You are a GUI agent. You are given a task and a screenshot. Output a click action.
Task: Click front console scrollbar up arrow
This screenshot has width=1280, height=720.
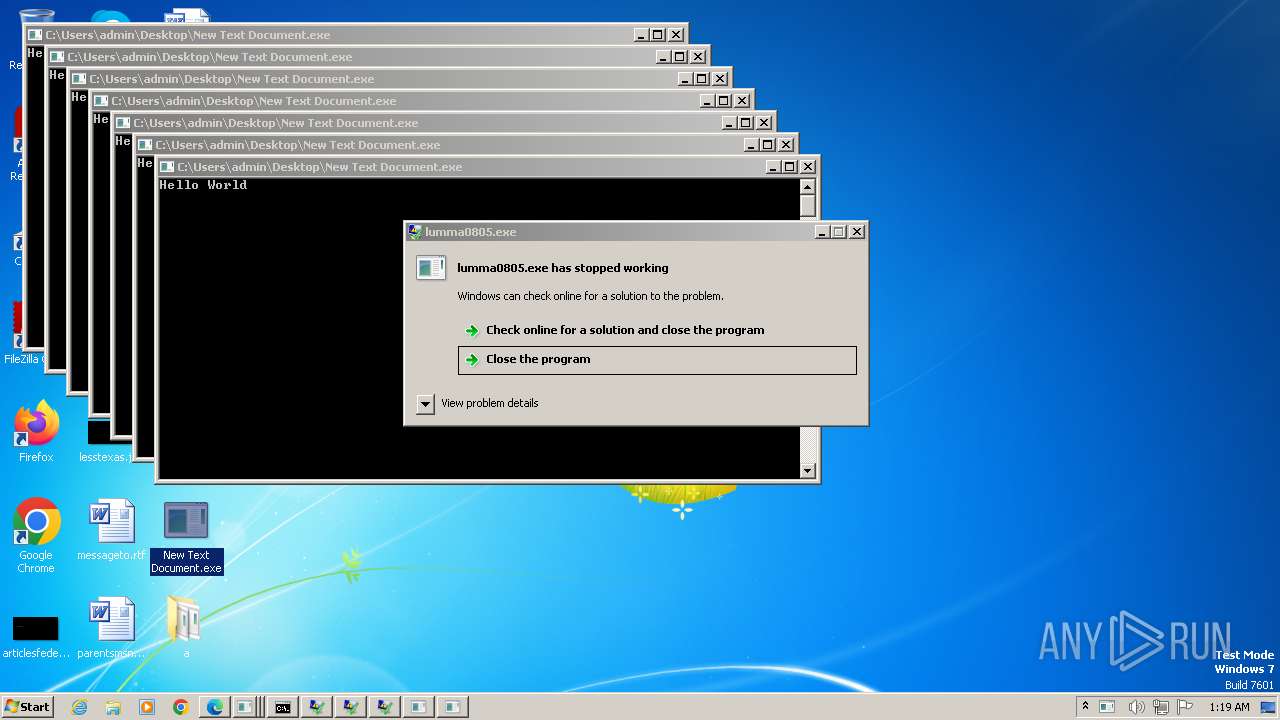(808, 187)
